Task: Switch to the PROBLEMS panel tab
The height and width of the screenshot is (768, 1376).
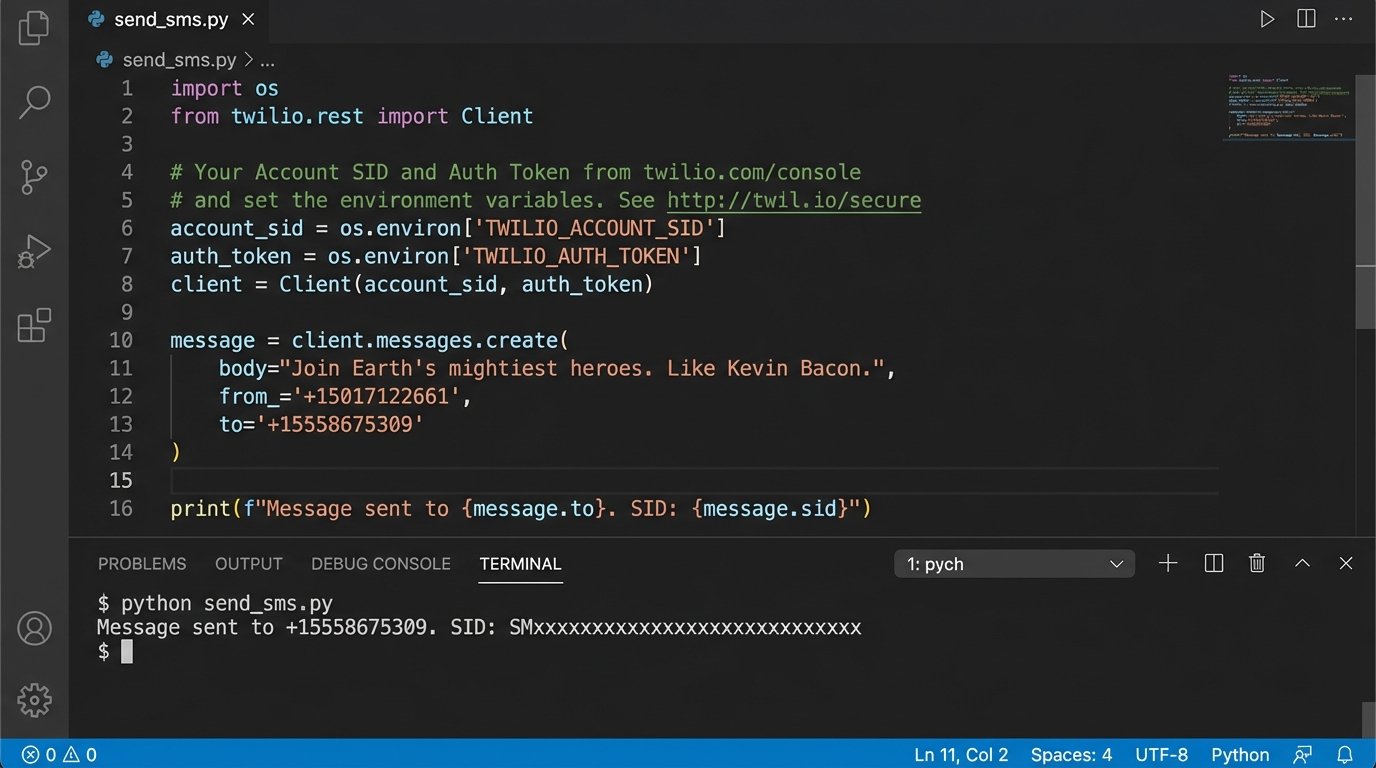Action: (142, 564)
